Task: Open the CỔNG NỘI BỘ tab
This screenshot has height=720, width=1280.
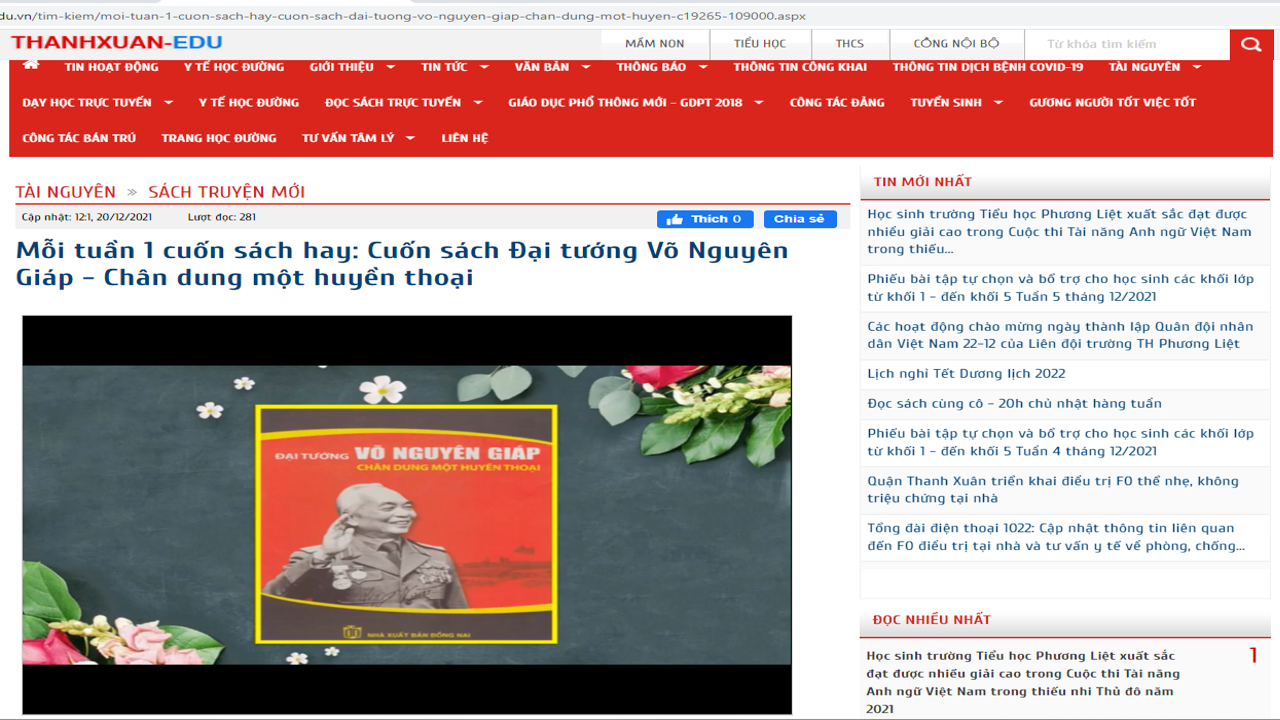Action: 956,44
